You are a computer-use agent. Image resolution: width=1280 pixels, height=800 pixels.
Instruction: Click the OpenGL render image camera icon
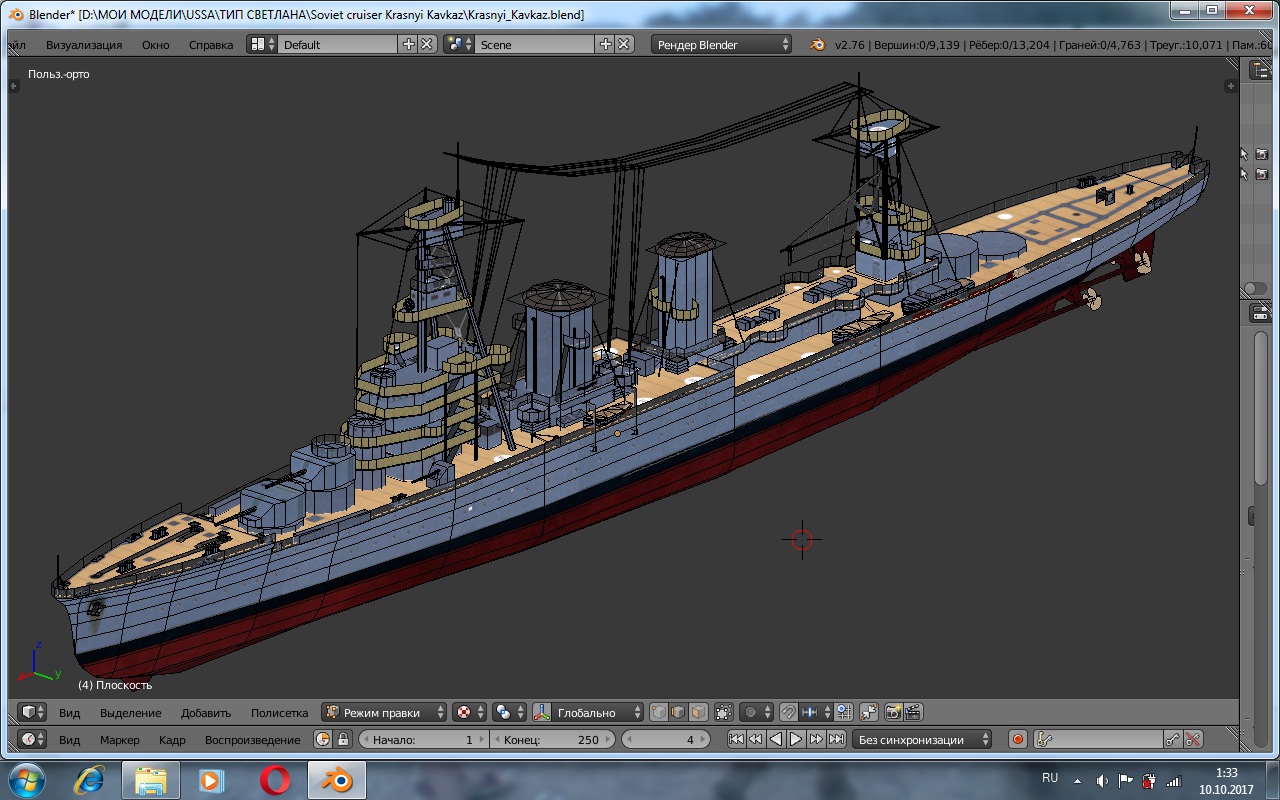click(892, 713)
